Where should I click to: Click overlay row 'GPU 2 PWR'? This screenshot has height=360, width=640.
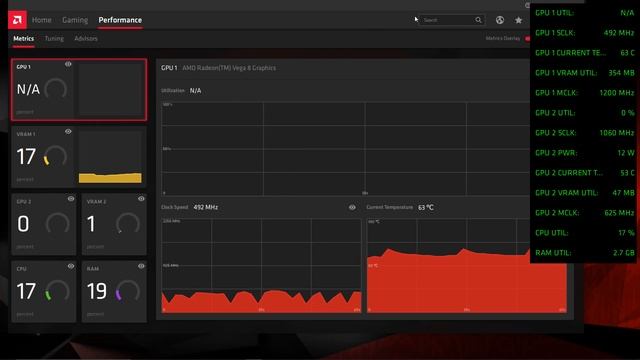pyautogui.click(x=584, y=153)
